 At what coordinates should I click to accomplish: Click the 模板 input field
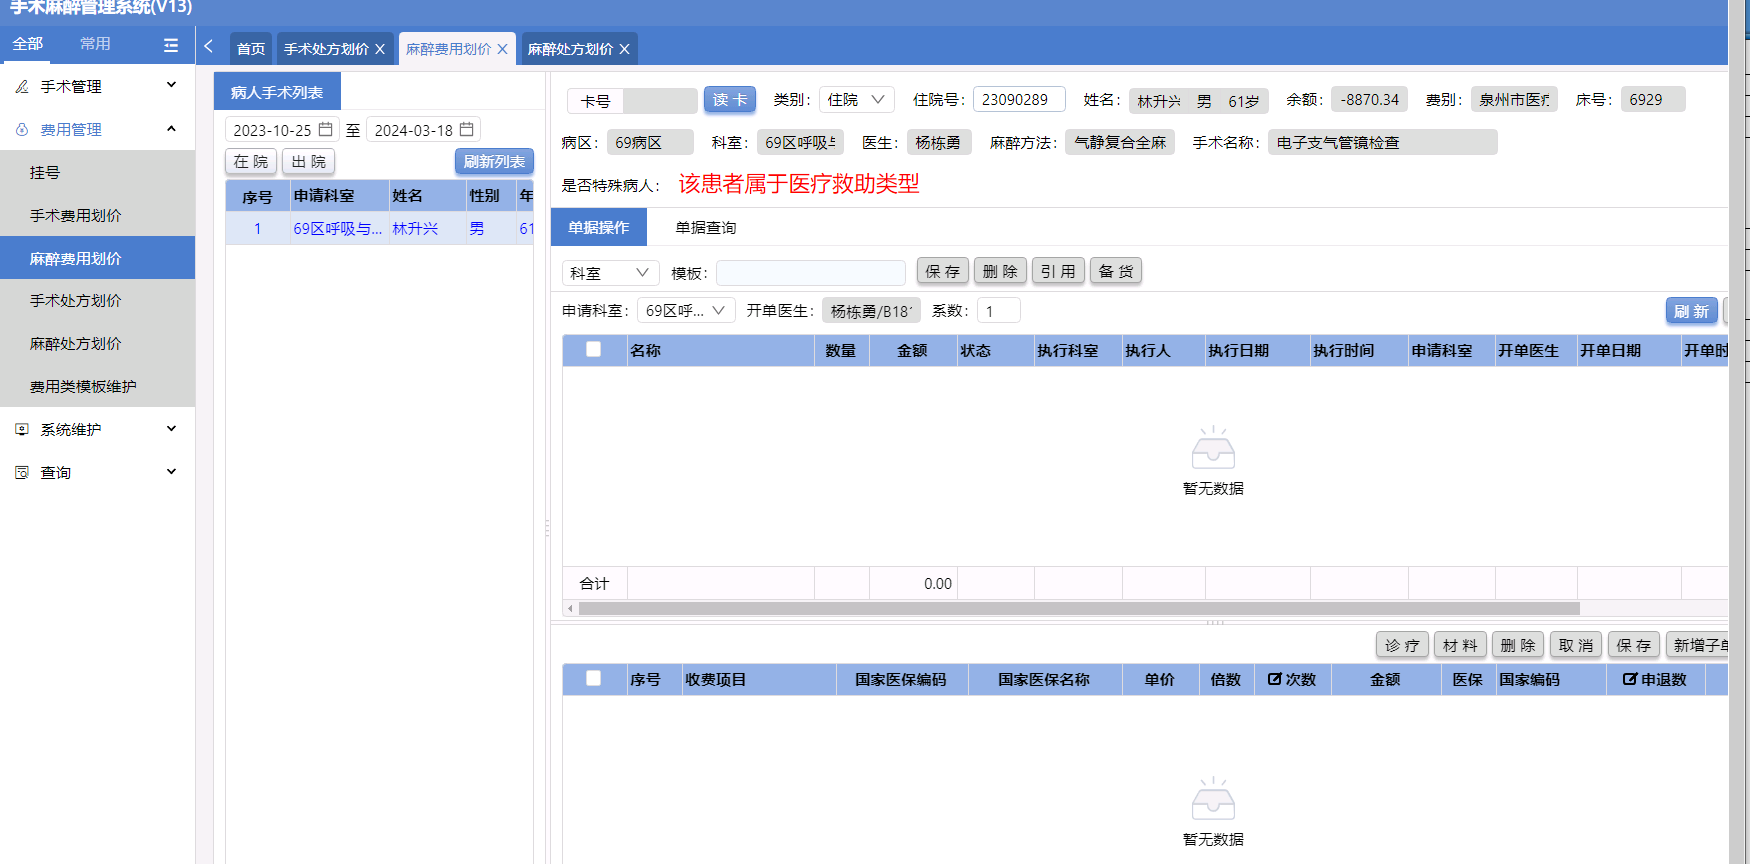[x=811, y=273]
